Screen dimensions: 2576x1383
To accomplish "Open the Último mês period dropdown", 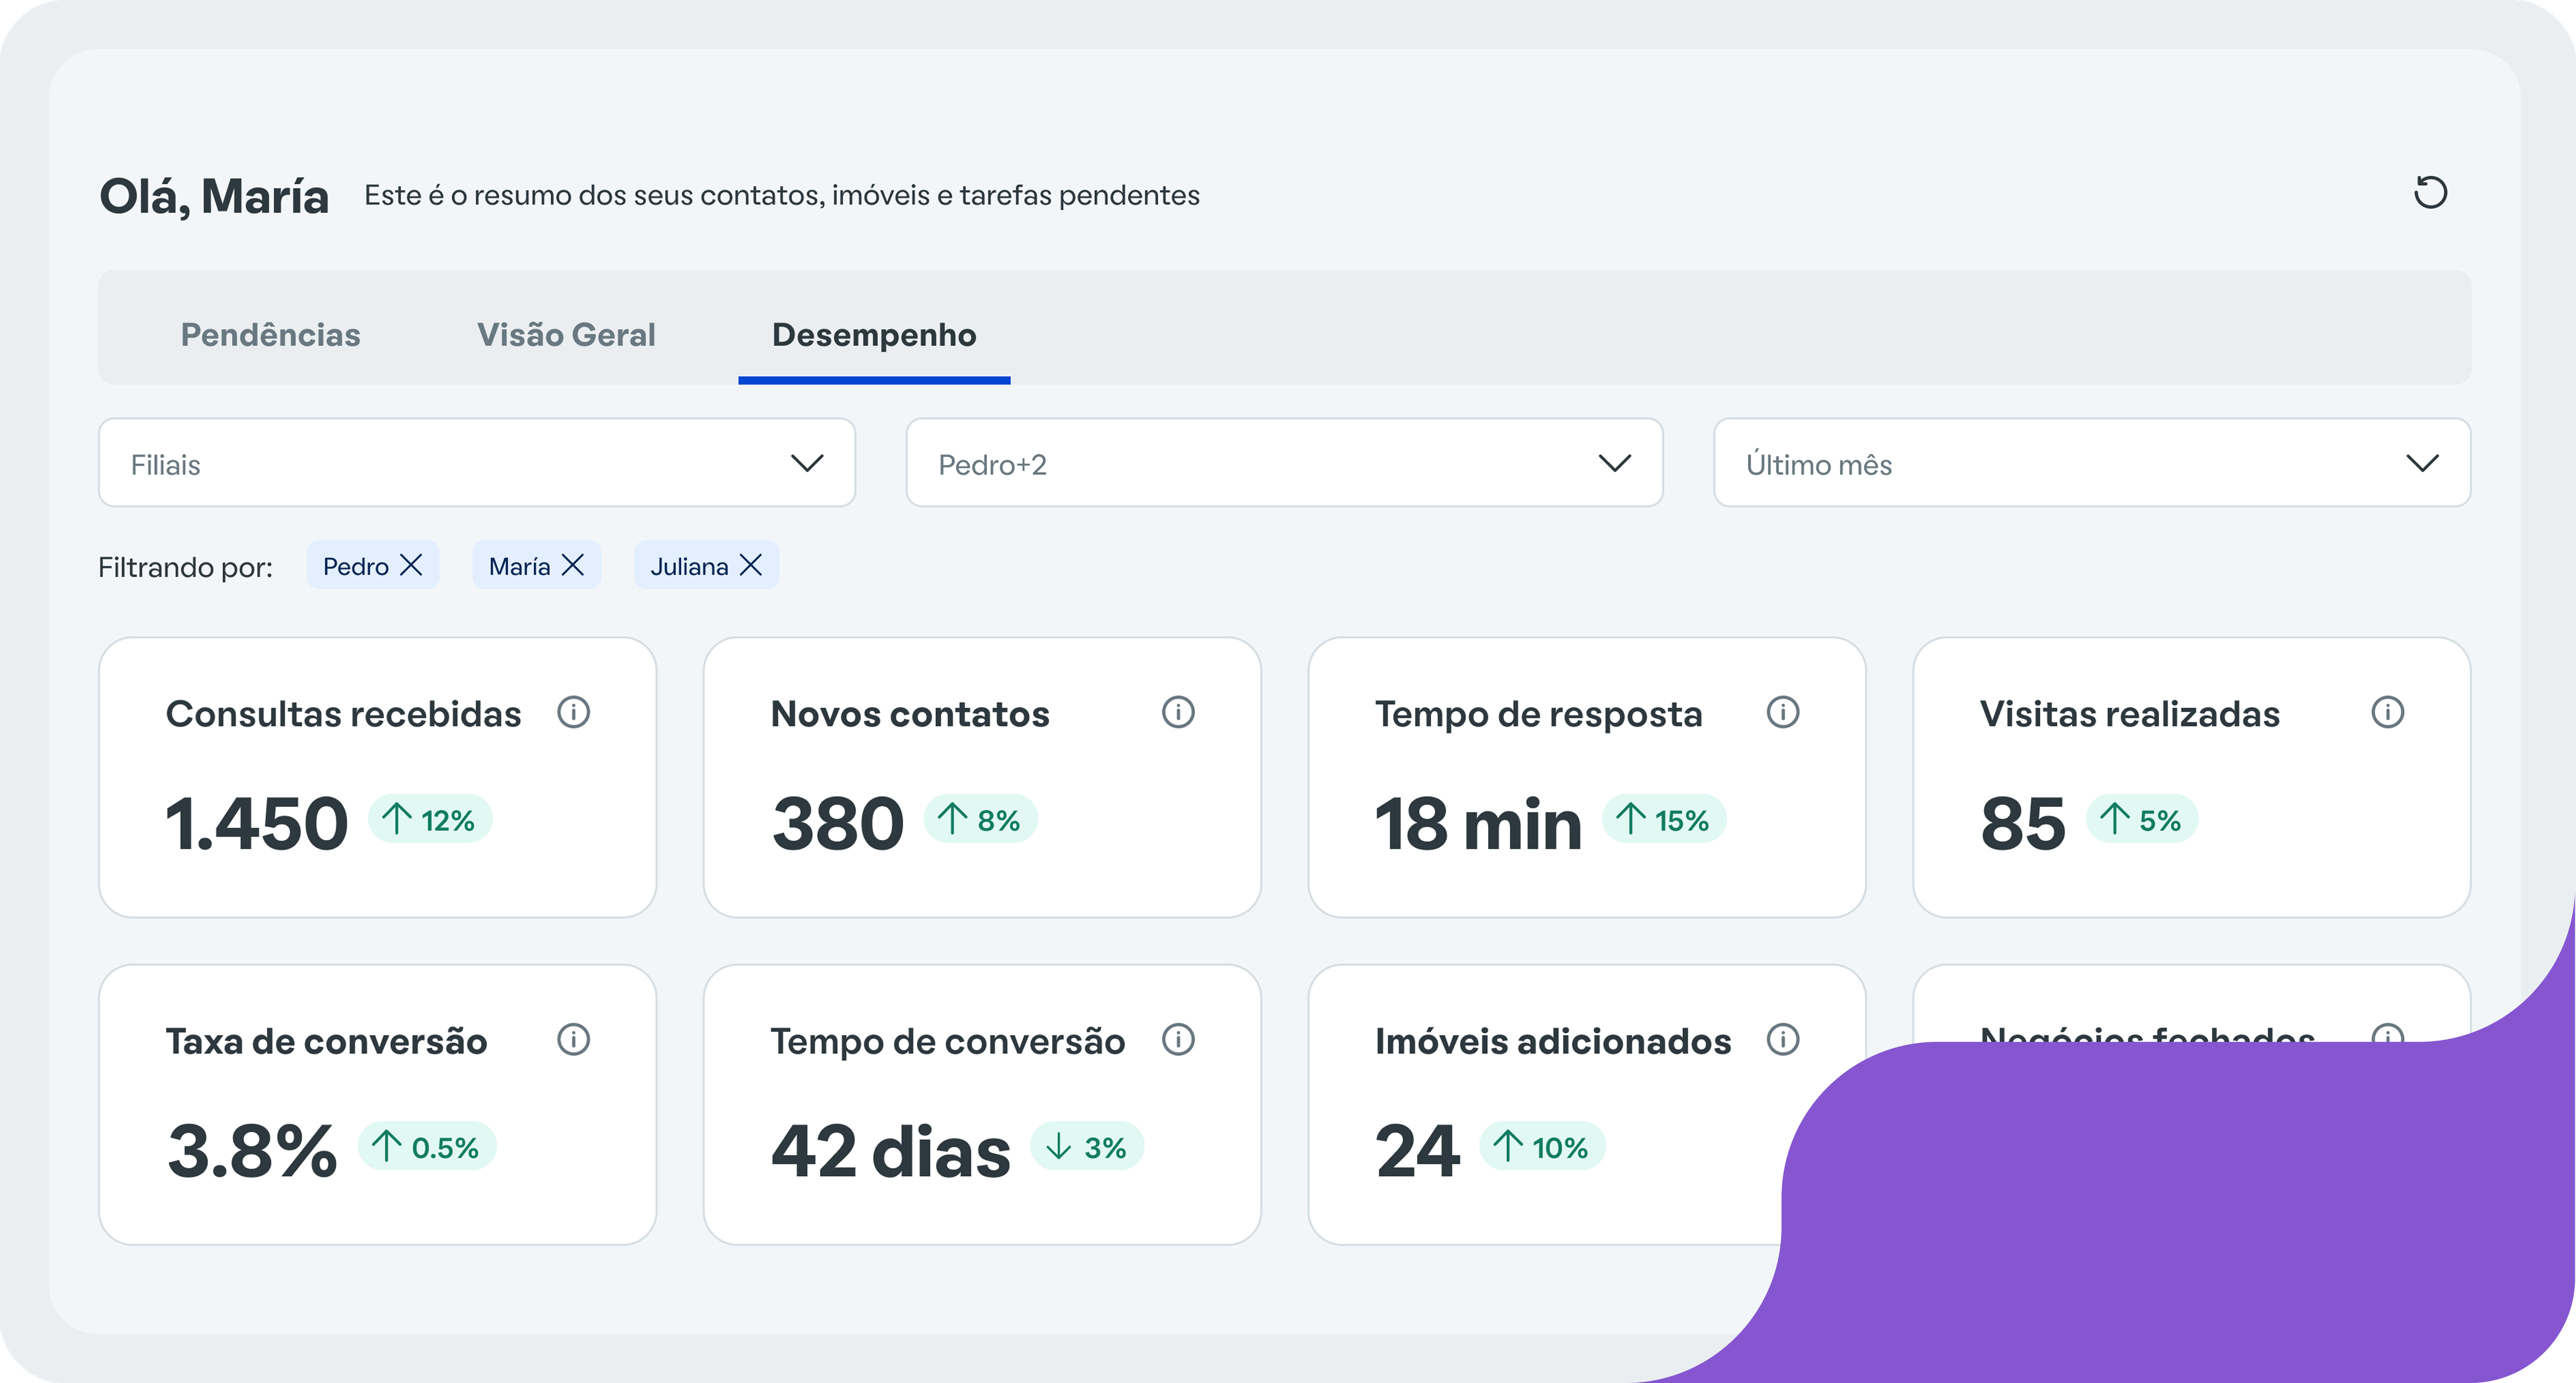I will [x=2092, y=463].
